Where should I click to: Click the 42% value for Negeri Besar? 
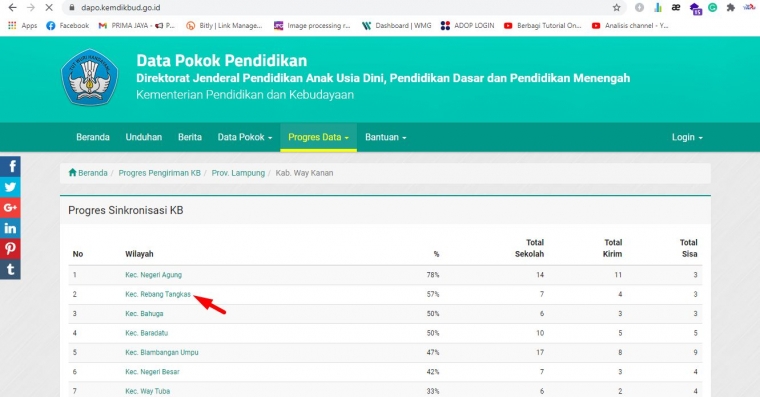point(433,372)
